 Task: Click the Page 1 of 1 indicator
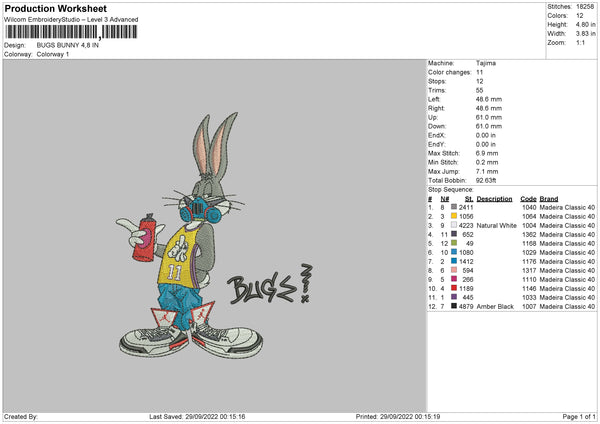pos(579,416)
